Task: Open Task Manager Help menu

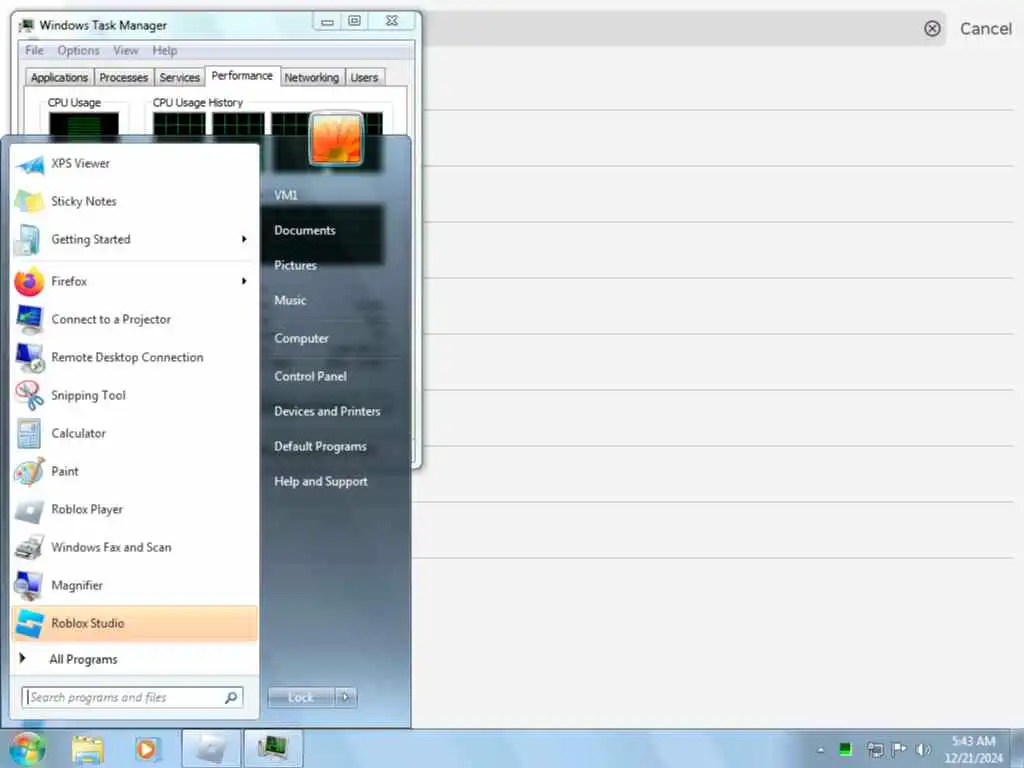Action: [165, 50]
